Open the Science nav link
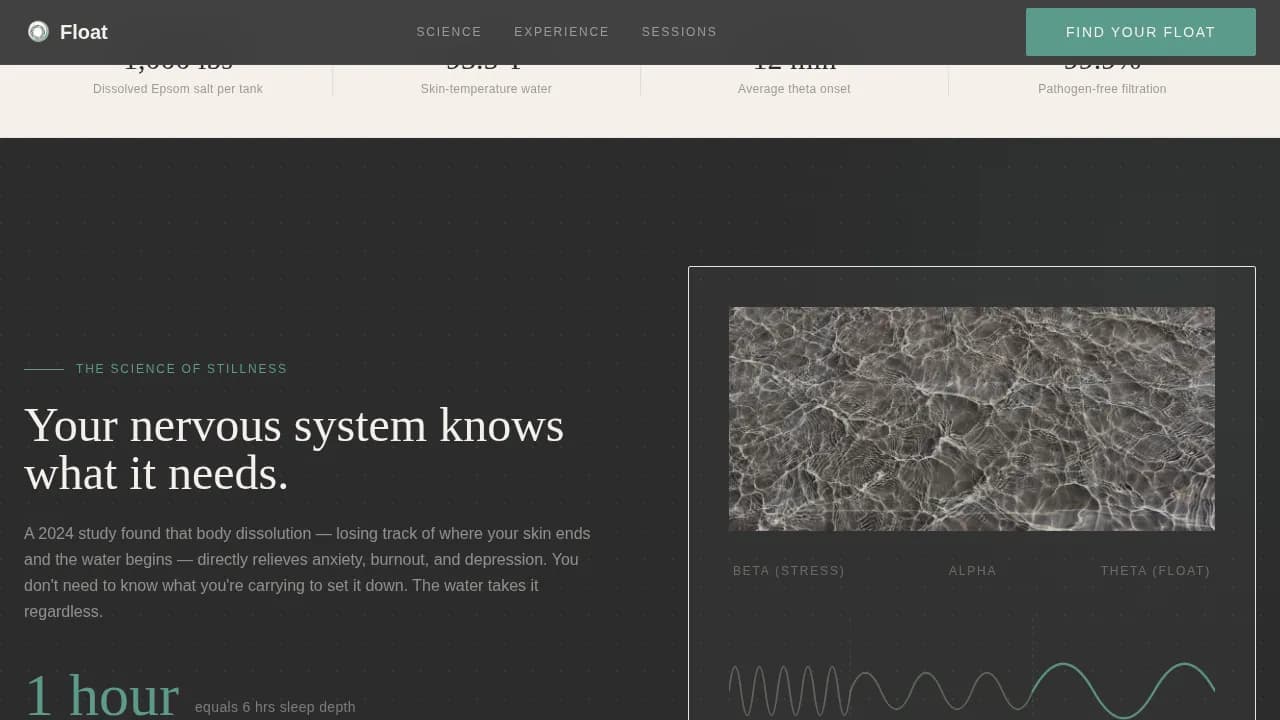1280x720 pixels. [x=449, y=32]
